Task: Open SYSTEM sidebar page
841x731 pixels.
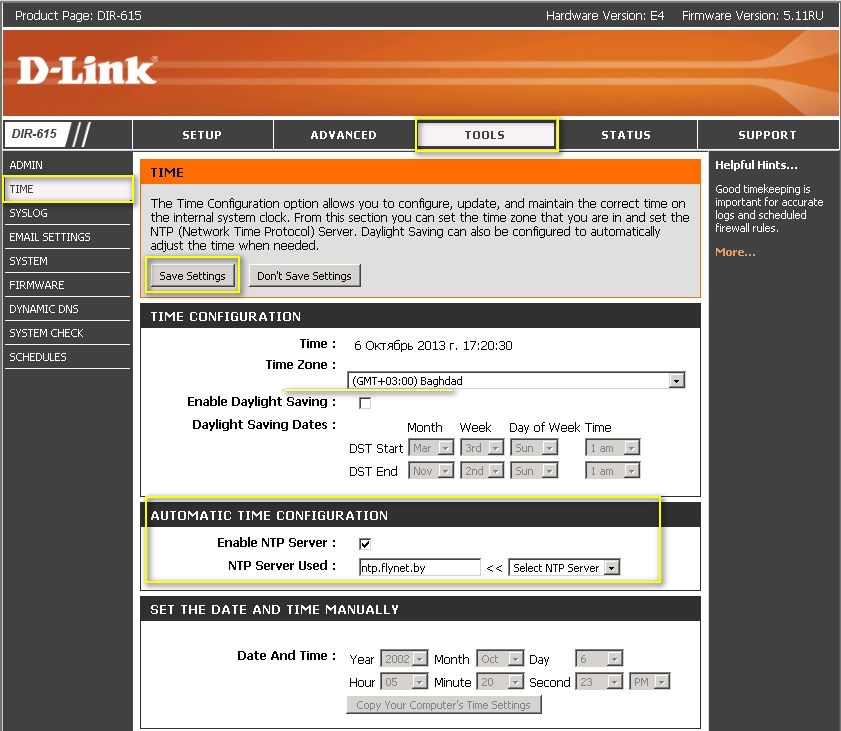Action: coord(67,261)
